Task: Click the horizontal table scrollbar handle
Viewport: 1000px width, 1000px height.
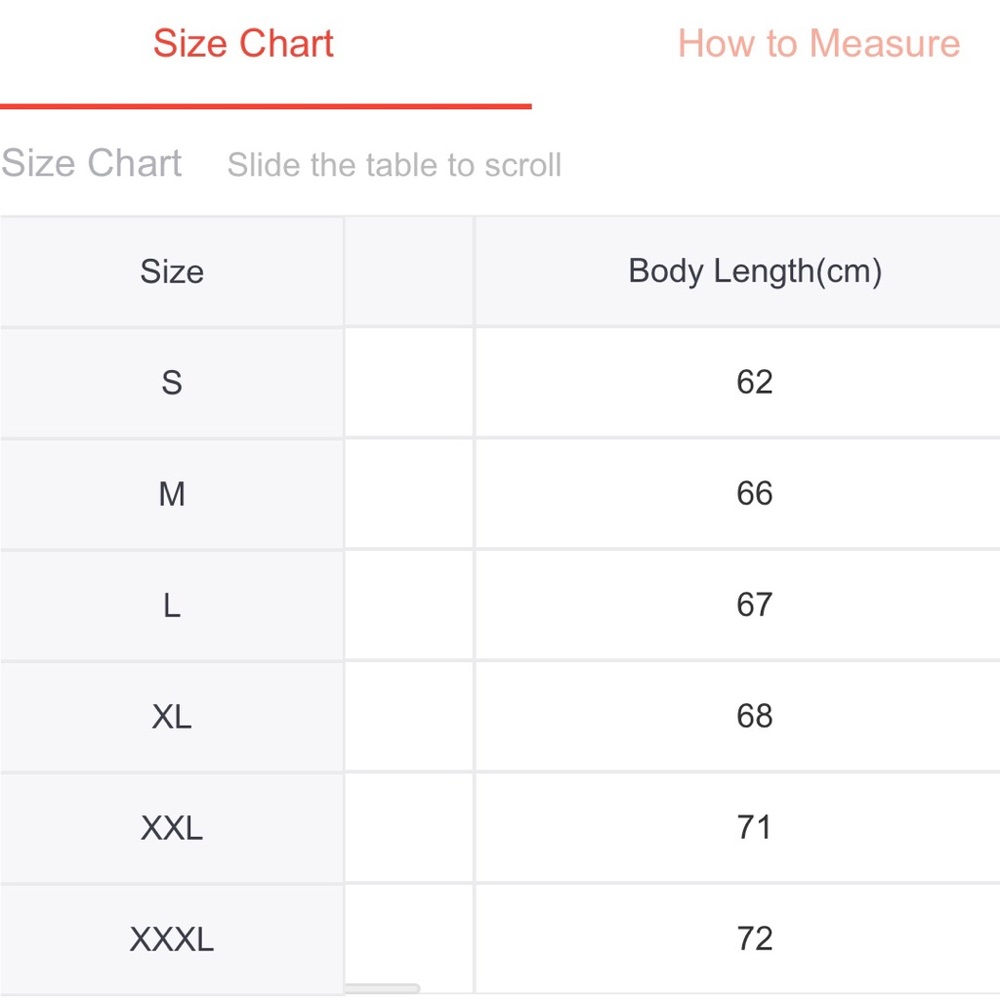Action: point(382,989)
